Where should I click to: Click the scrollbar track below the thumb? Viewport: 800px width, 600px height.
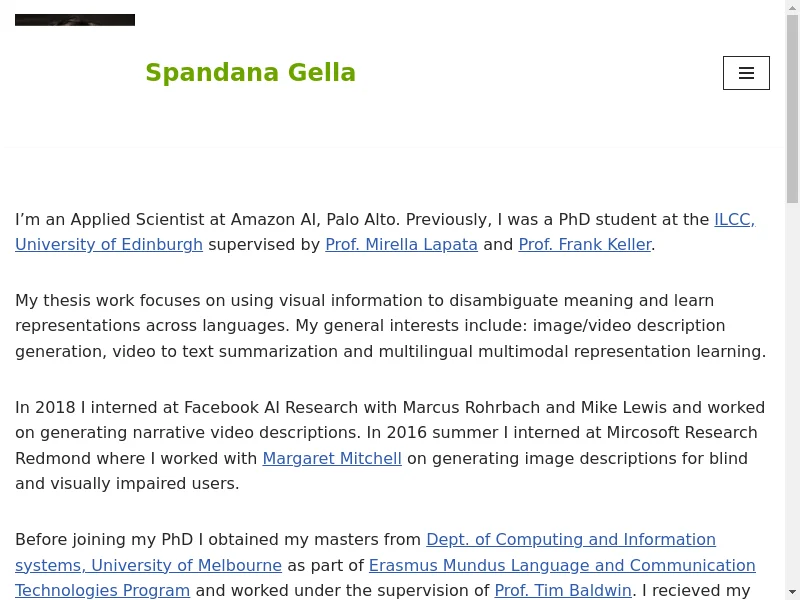(x=792, y=400)
